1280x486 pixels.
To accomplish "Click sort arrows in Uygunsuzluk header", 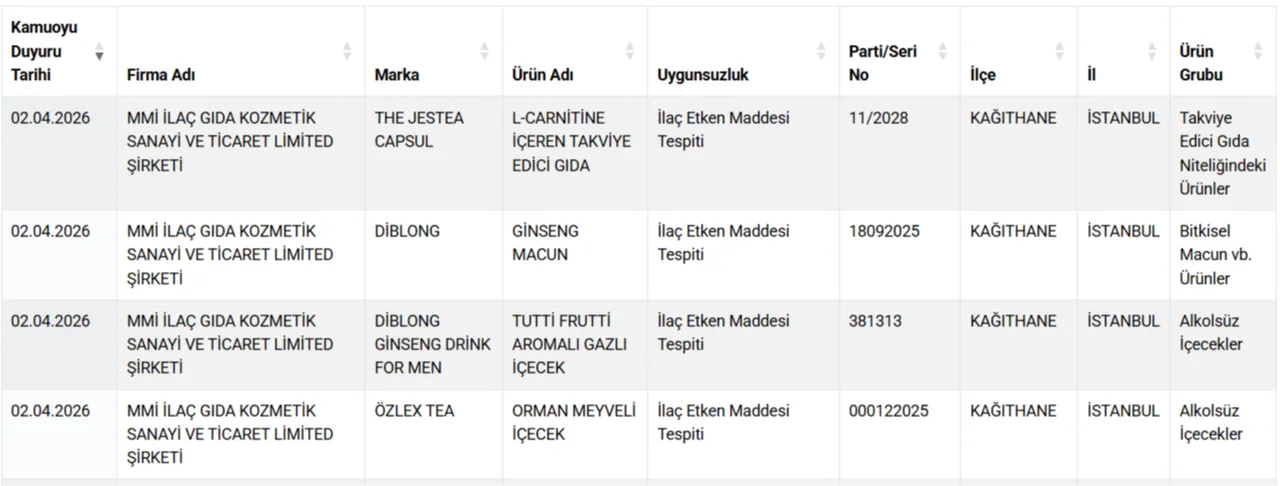I will click(x=821, y=51).
